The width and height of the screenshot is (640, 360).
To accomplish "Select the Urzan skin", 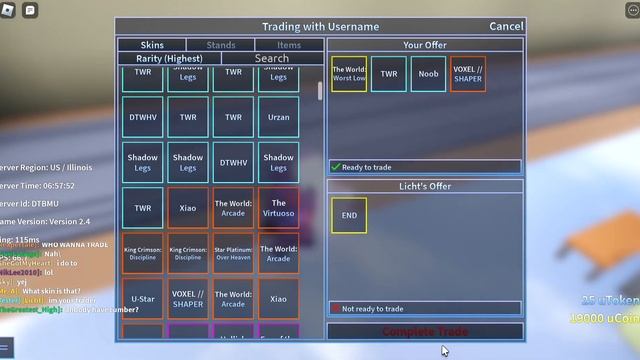I will coord(278,117).
